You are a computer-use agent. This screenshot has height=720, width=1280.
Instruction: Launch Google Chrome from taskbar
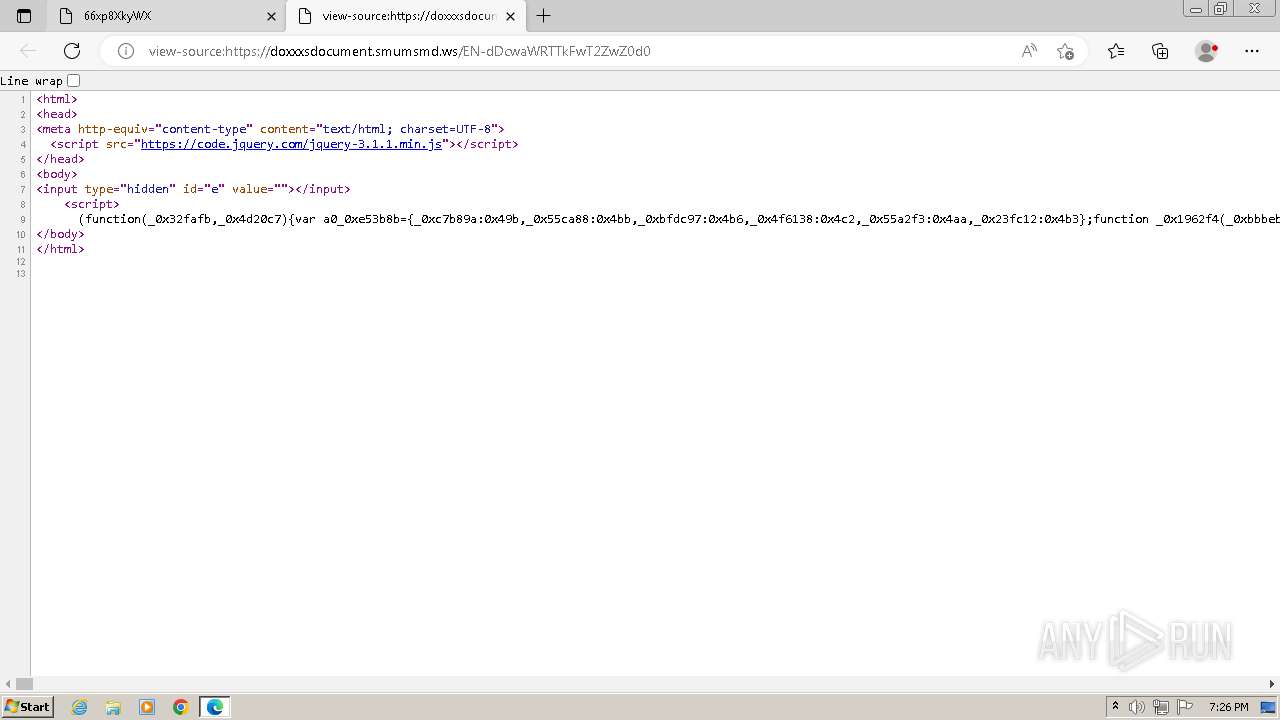181,707
